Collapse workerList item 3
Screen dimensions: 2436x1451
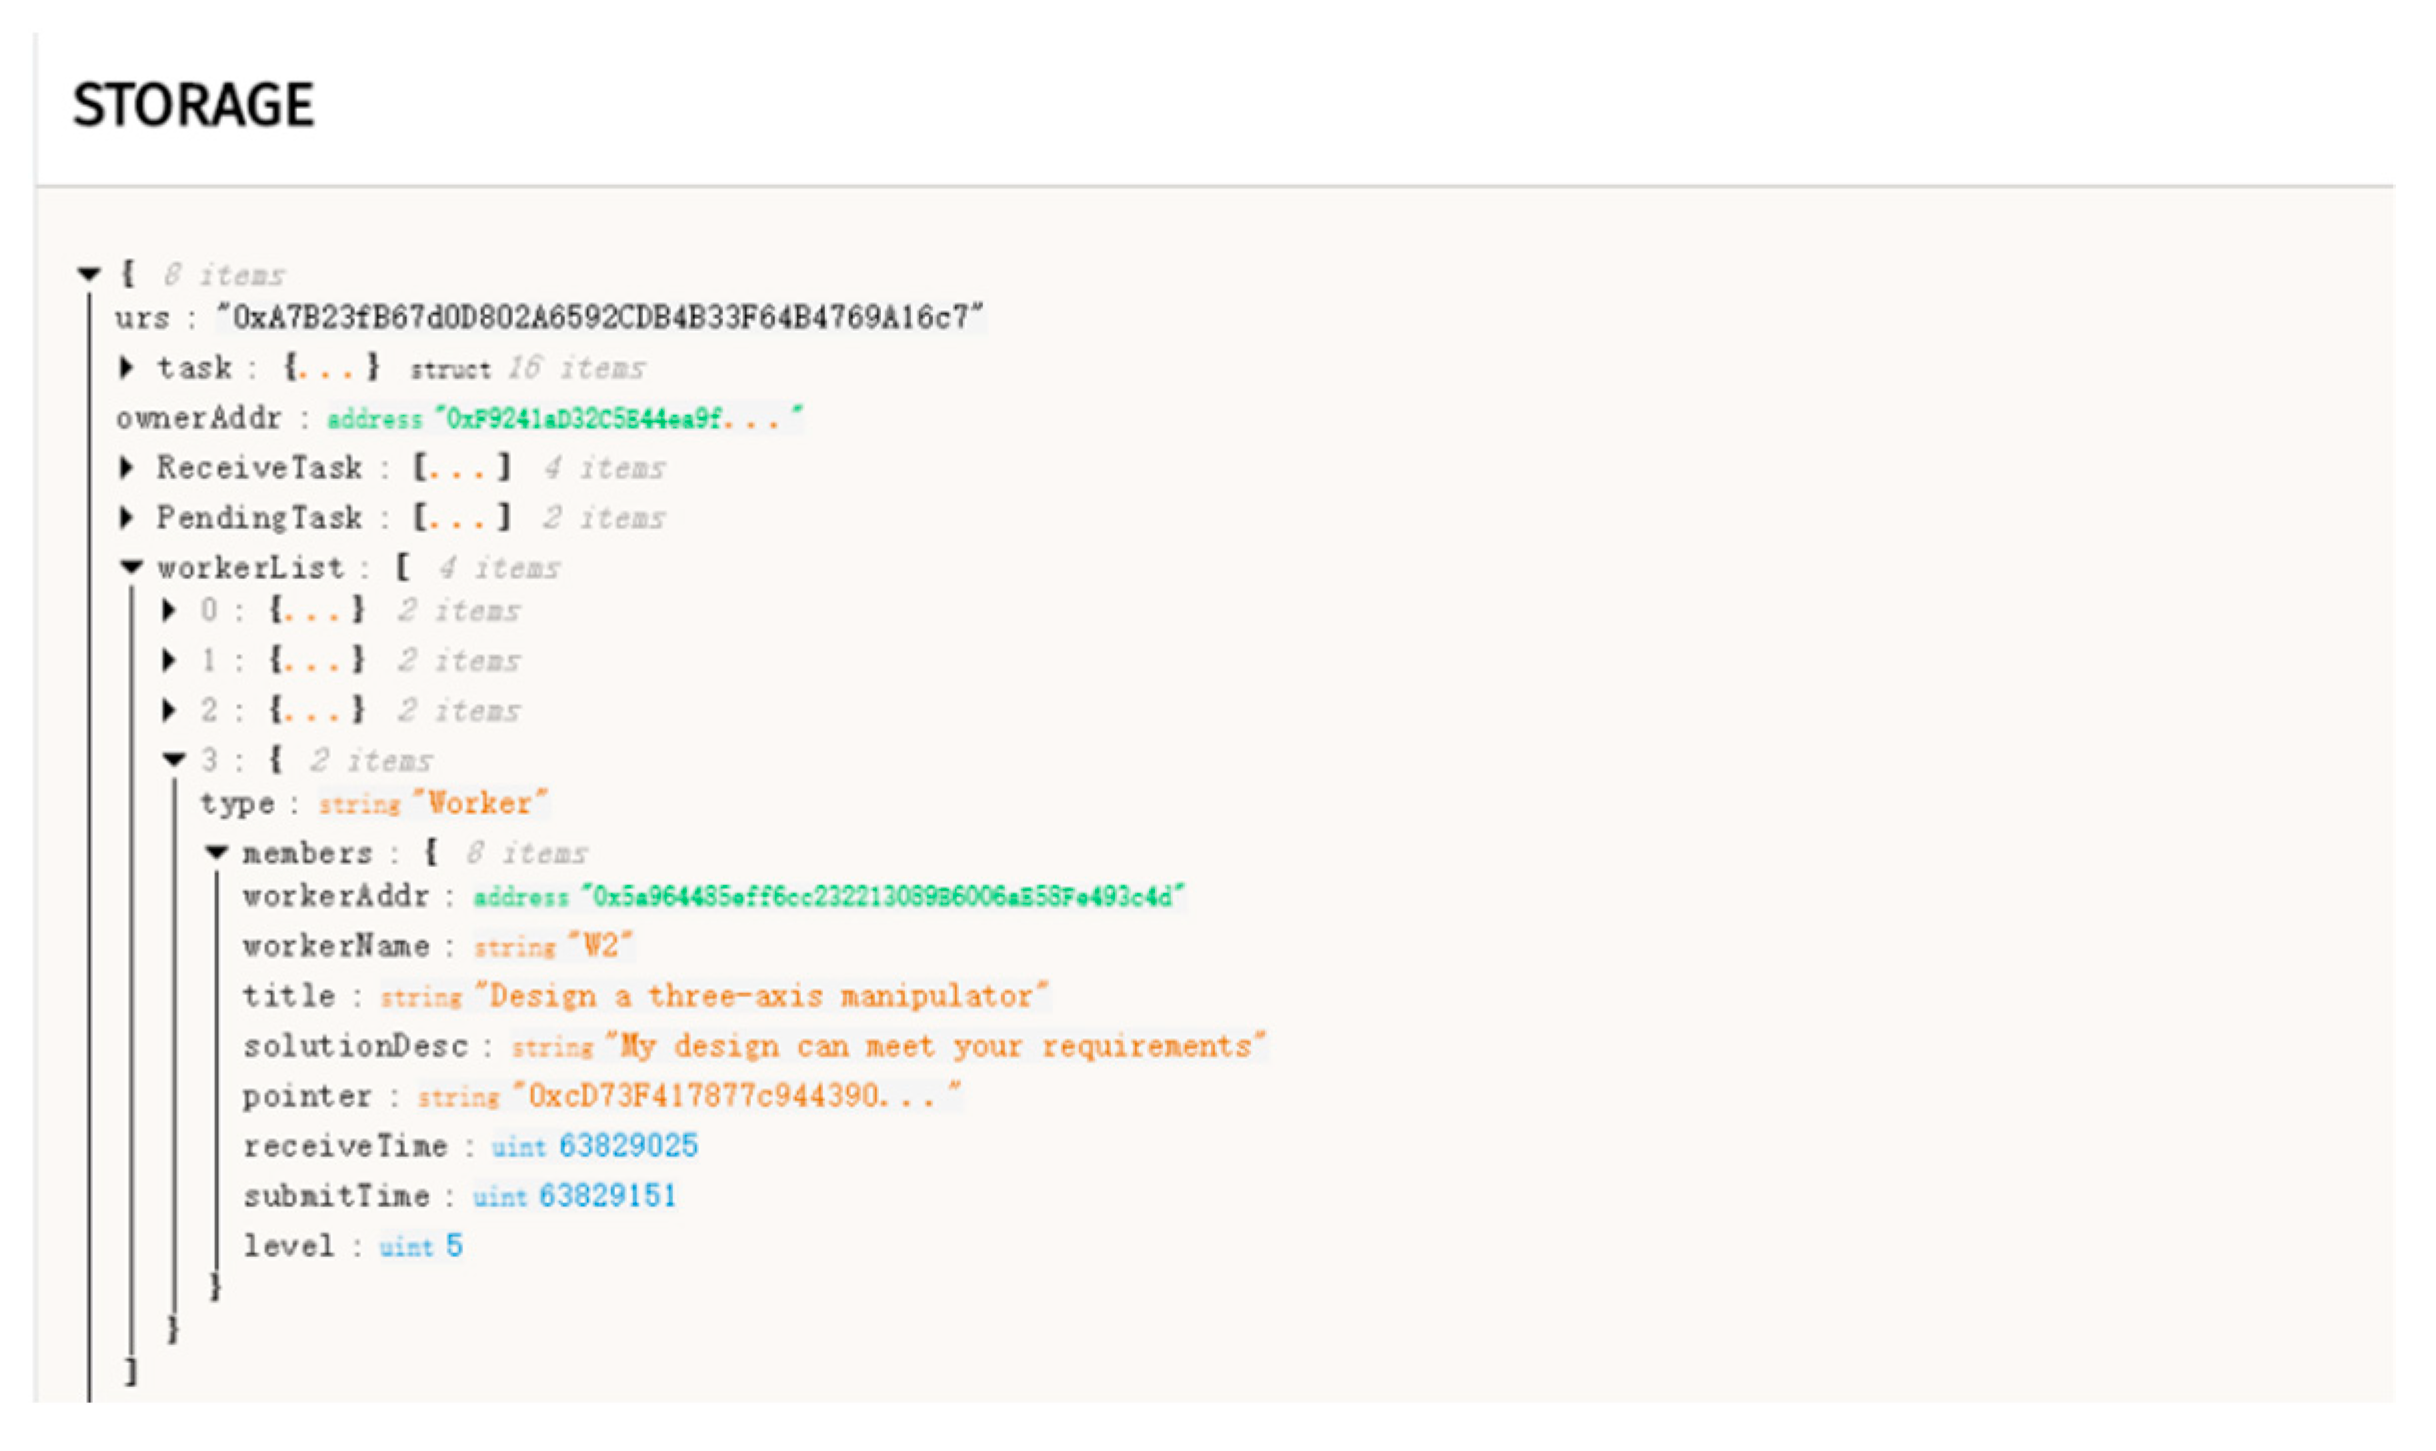coord(175,760)
